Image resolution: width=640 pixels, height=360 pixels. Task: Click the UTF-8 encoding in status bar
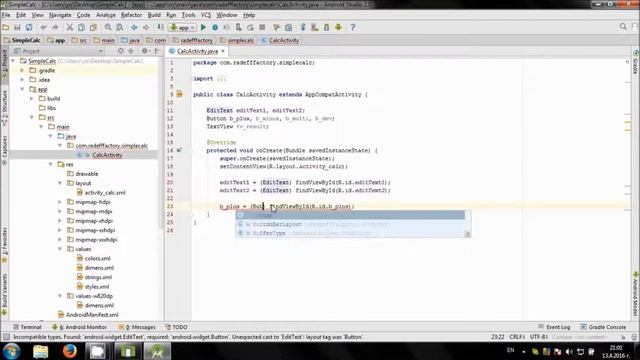click(x=538, y=337)
